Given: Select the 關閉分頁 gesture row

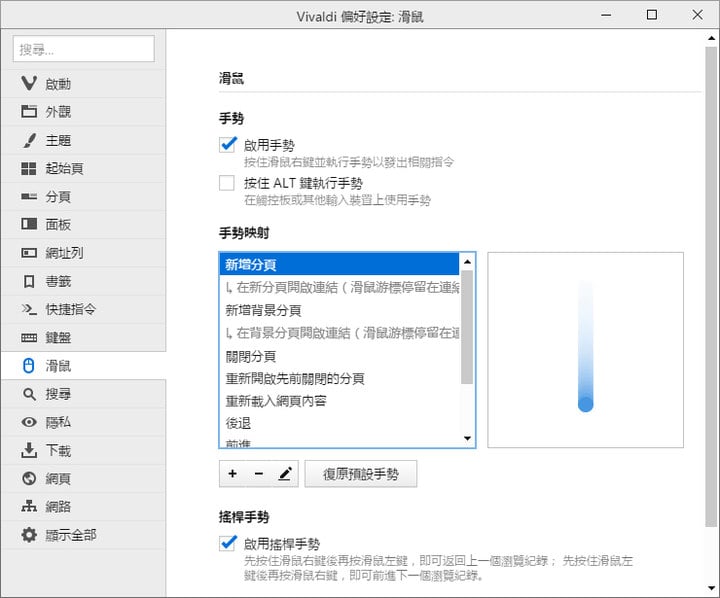Looking at the screenshot, I should (339, 356).
